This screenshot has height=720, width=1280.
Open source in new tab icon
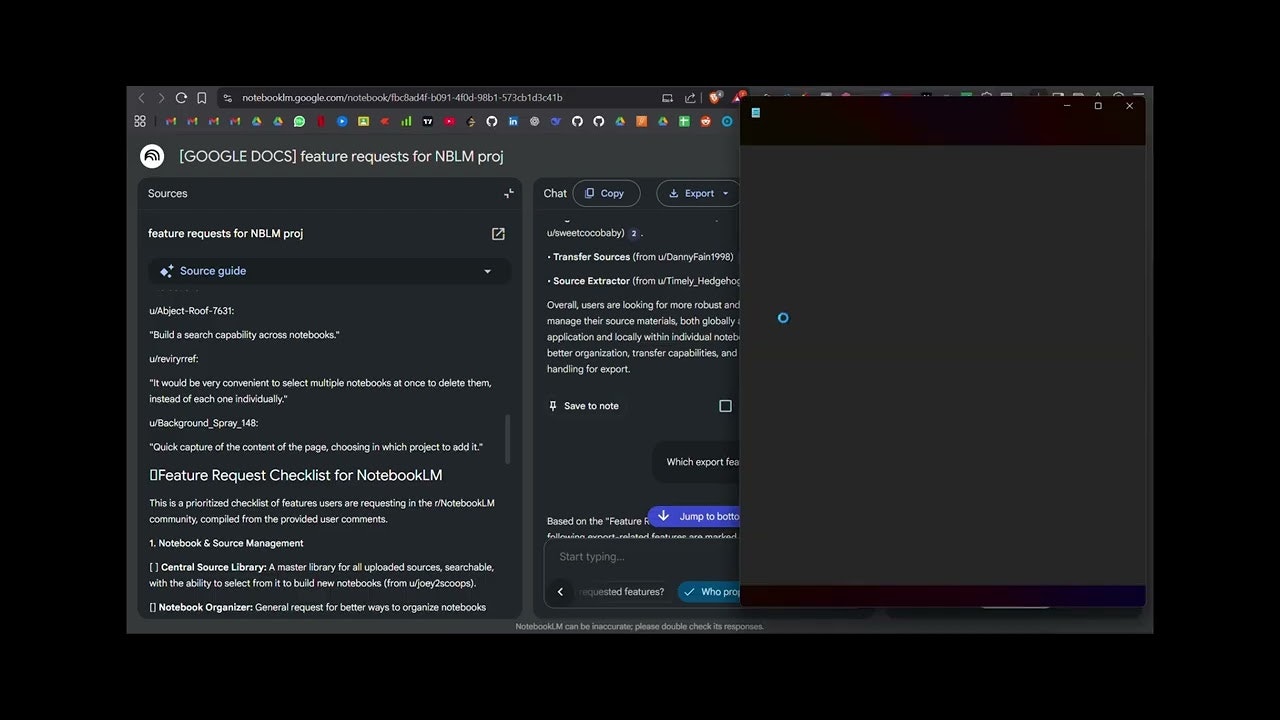(498, 234)
